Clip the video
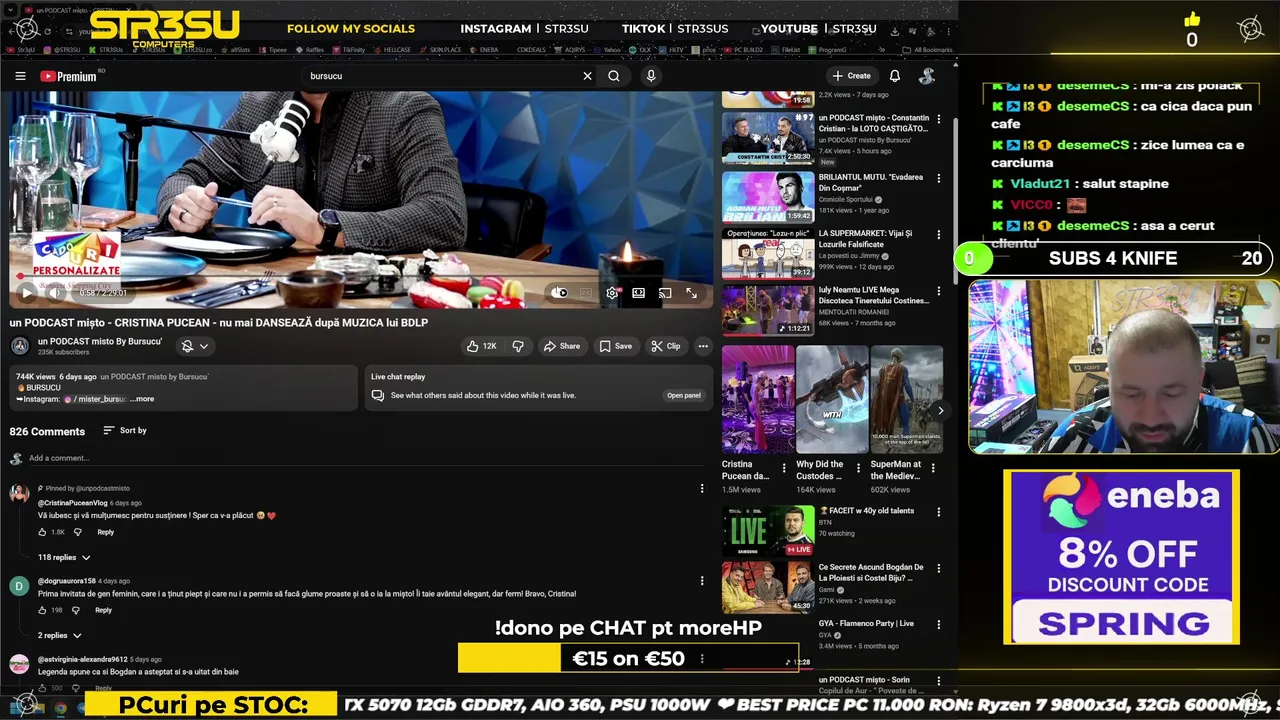The height and width of the screenshot is (720, 1280). (x=666, y=346)
